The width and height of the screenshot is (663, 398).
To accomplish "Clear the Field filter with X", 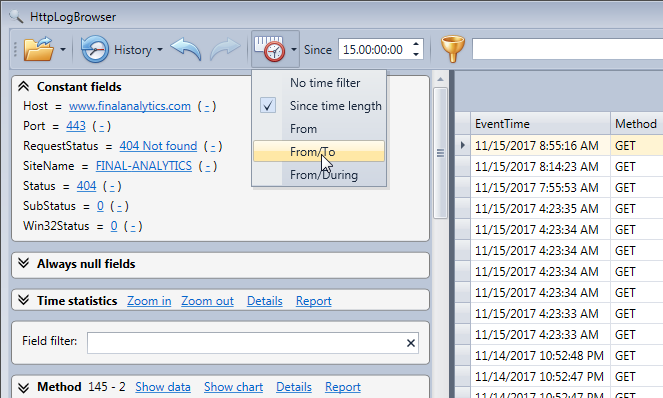I will [x=411, y=343].
